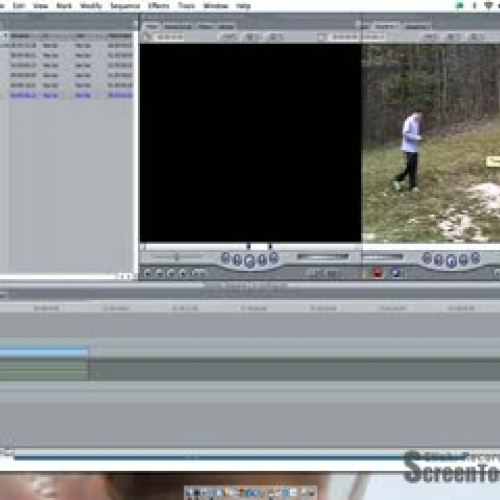Open the Help menu
The image size is (500, 500).
tap(243, 6)
